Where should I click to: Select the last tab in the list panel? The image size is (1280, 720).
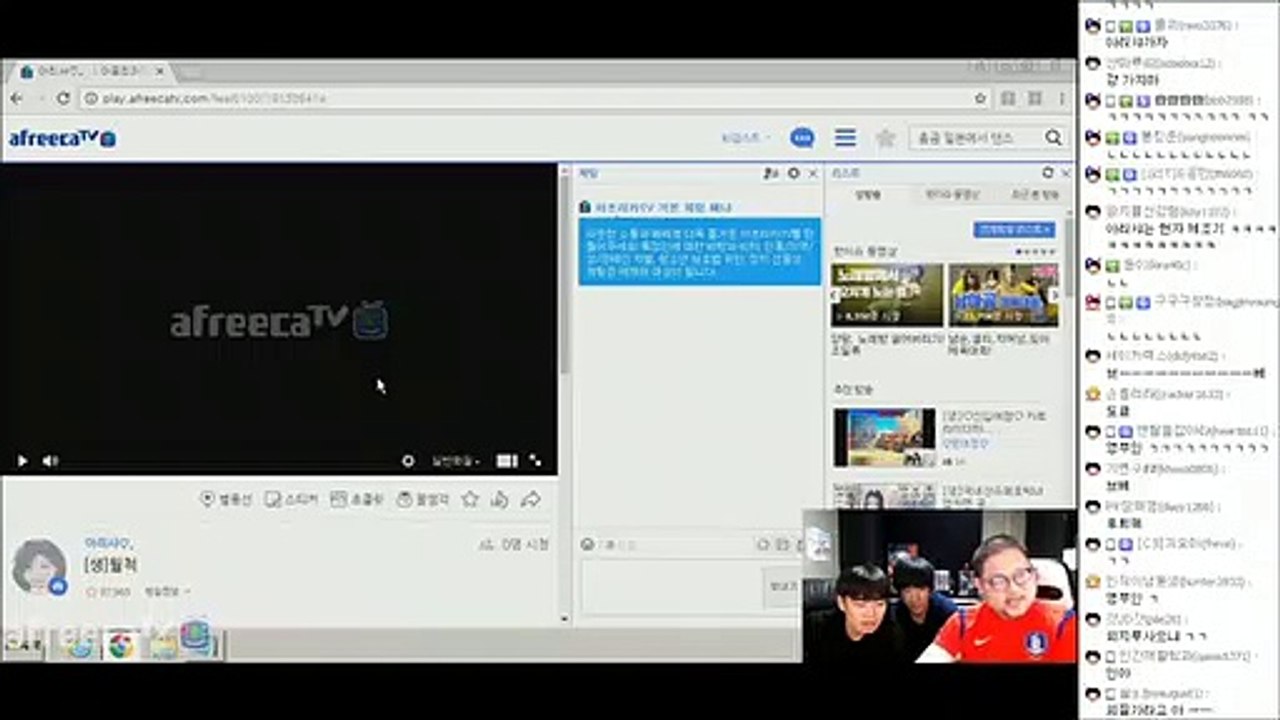[x=1034, y=194]
